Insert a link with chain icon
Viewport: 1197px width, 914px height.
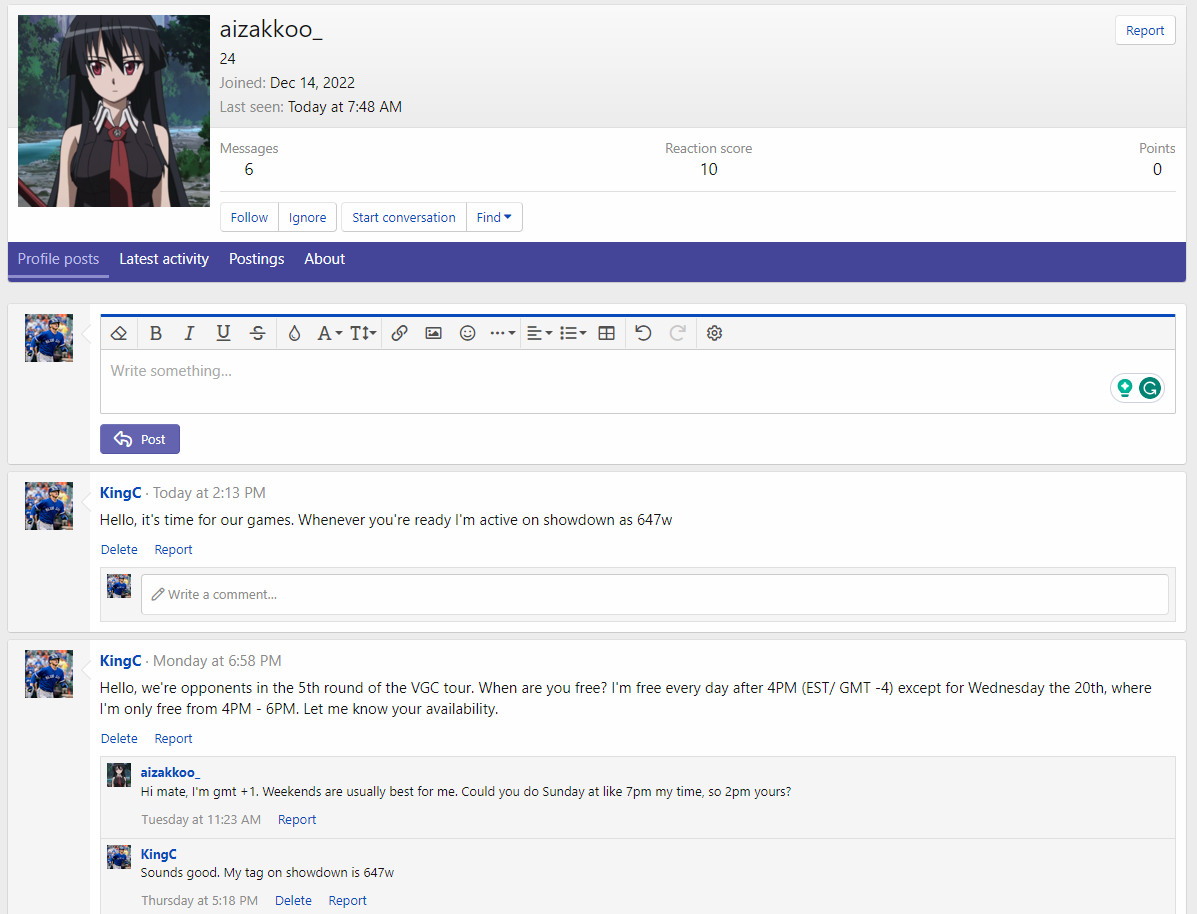[399, 333]
